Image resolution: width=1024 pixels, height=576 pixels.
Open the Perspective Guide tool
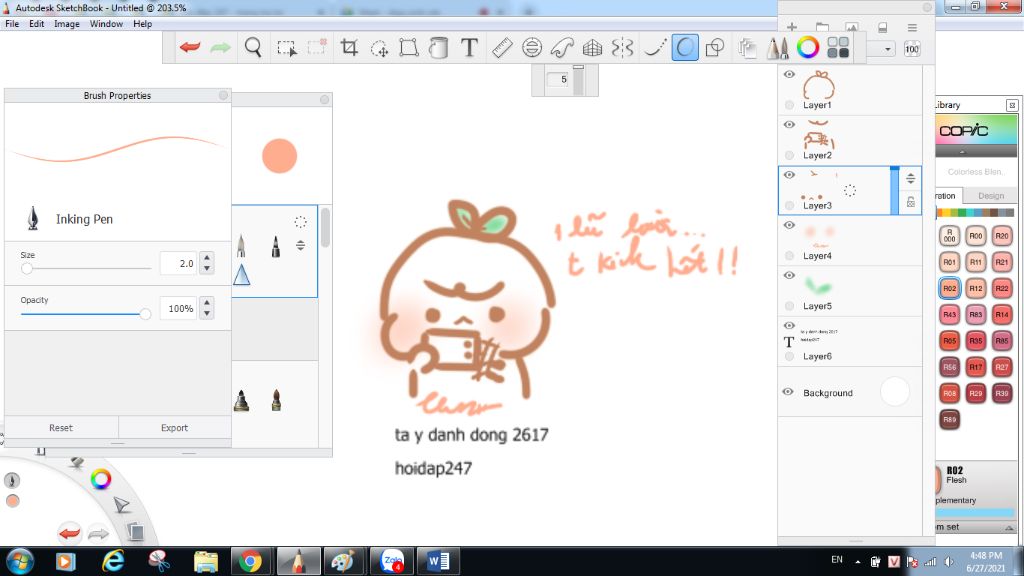(592, 47)
